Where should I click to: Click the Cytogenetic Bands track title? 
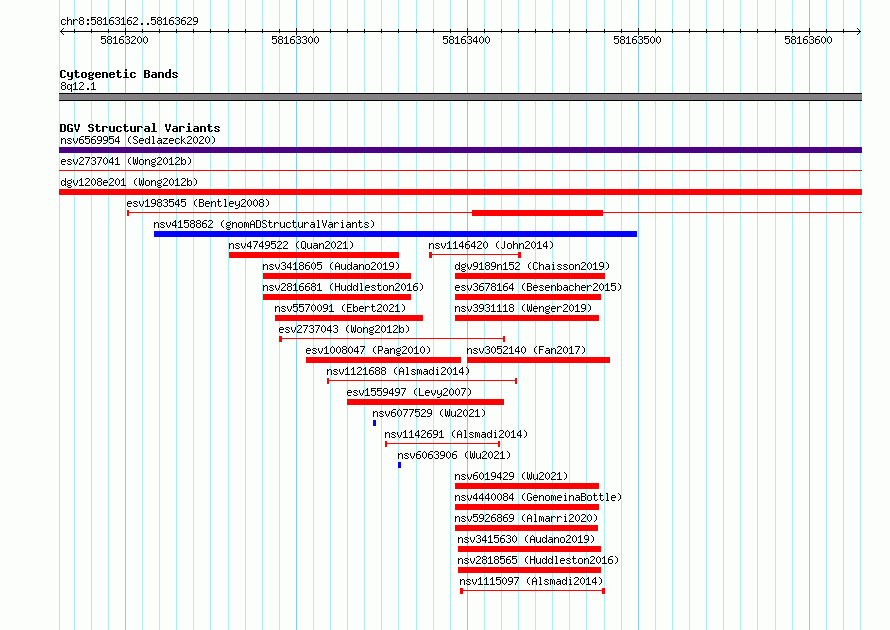(119, 74)
